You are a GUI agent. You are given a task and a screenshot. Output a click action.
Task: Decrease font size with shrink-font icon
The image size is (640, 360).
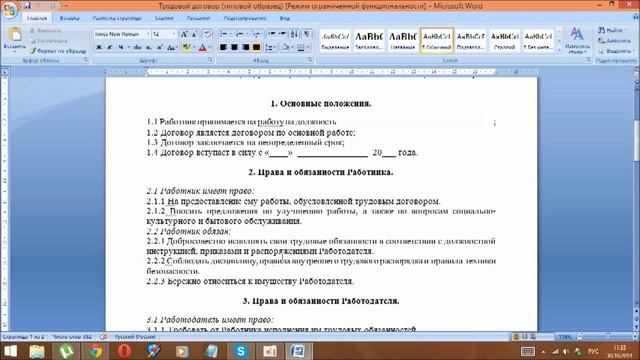tap(195, 34)
